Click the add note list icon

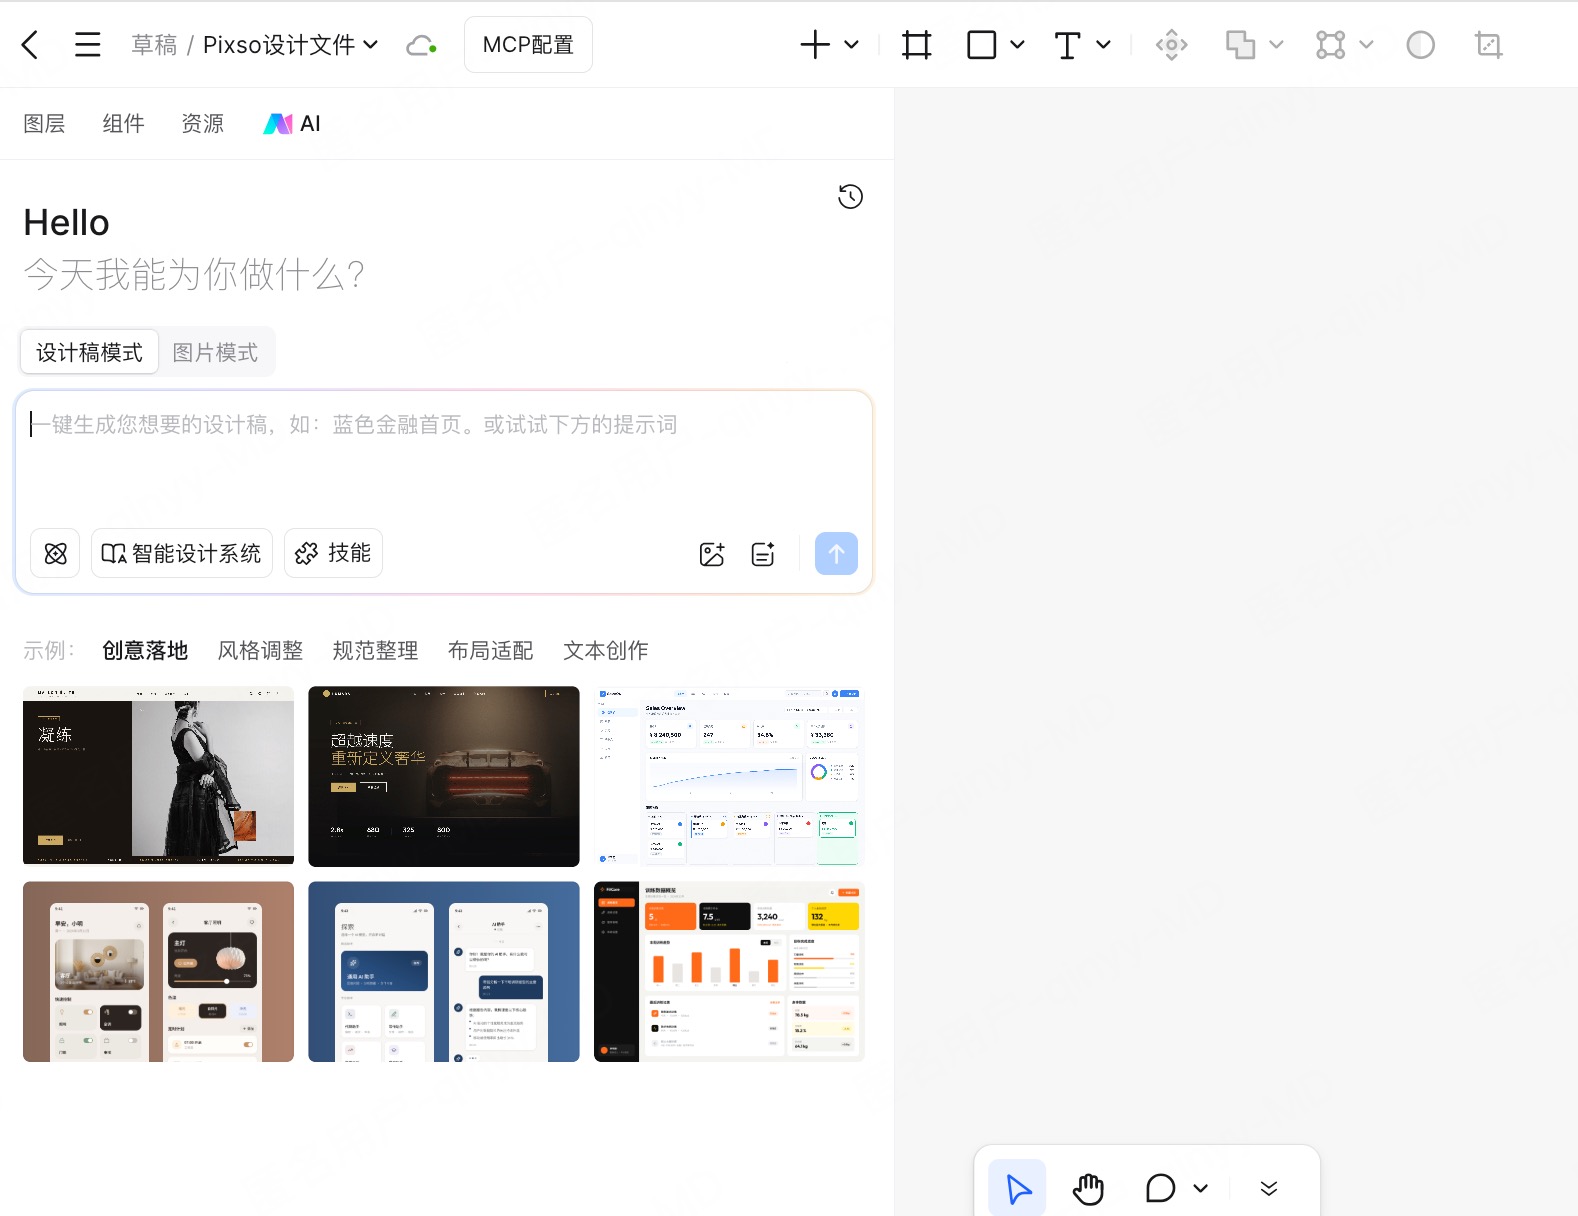click(763, 554)
